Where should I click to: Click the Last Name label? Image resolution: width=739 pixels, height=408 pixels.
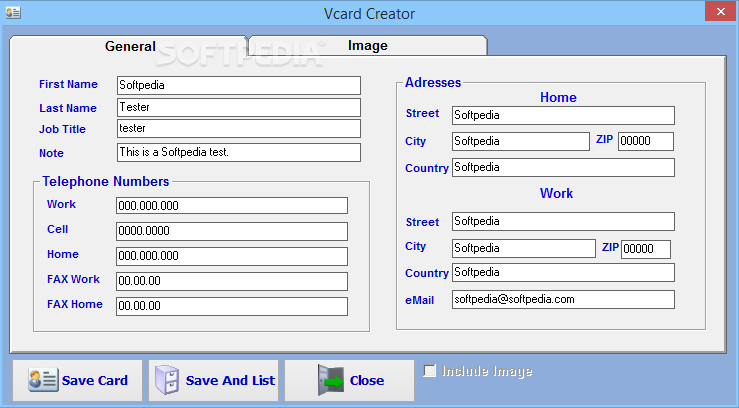coord(68,108)
